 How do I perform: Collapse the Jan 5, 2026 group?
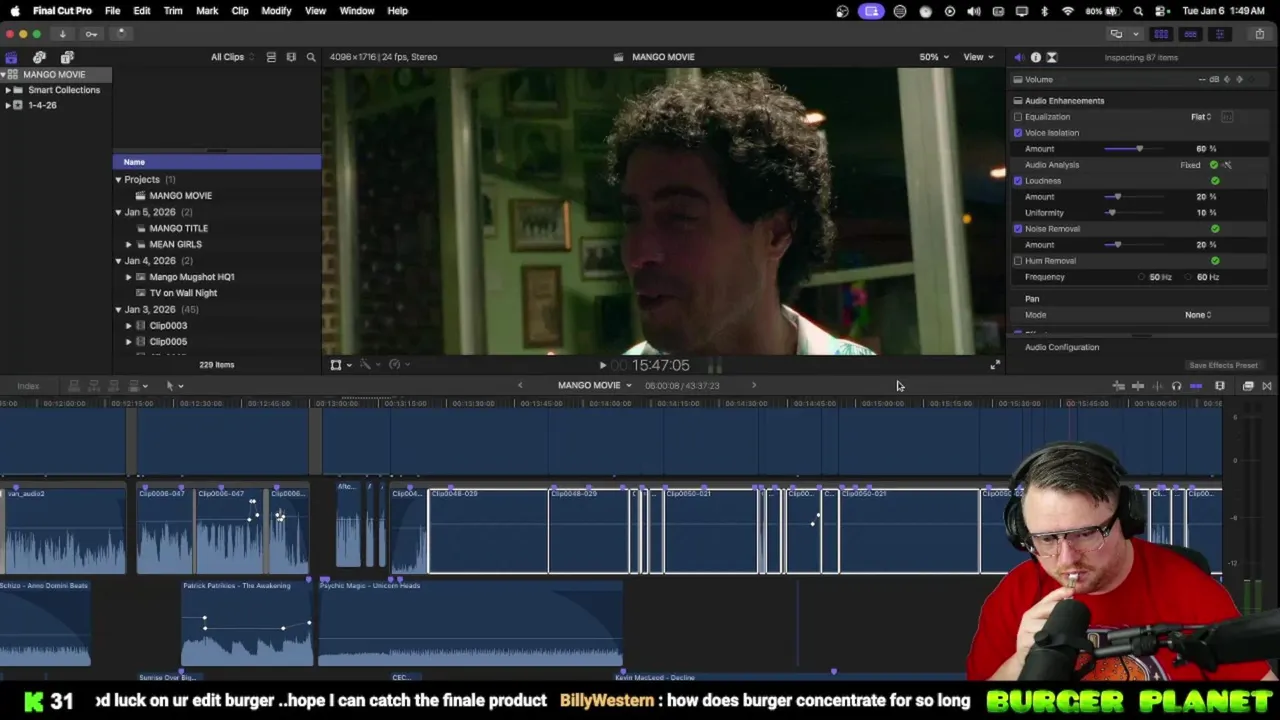(118, 212)
